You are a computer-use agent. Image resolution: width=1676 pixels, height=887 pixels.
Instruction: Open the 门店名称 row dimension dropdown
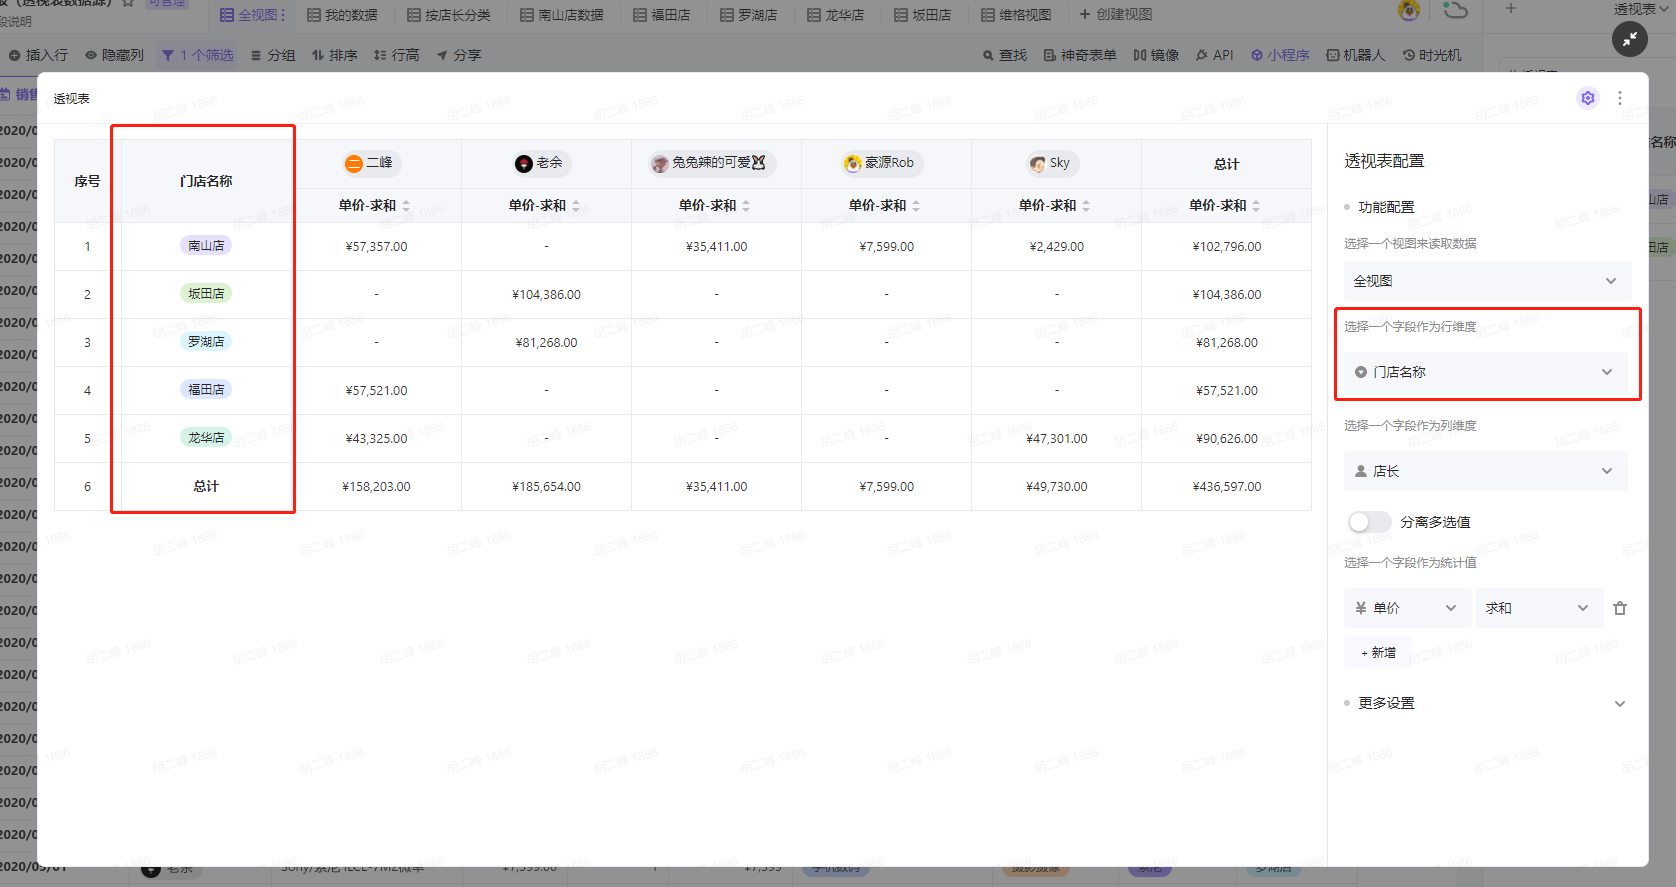1485,372
